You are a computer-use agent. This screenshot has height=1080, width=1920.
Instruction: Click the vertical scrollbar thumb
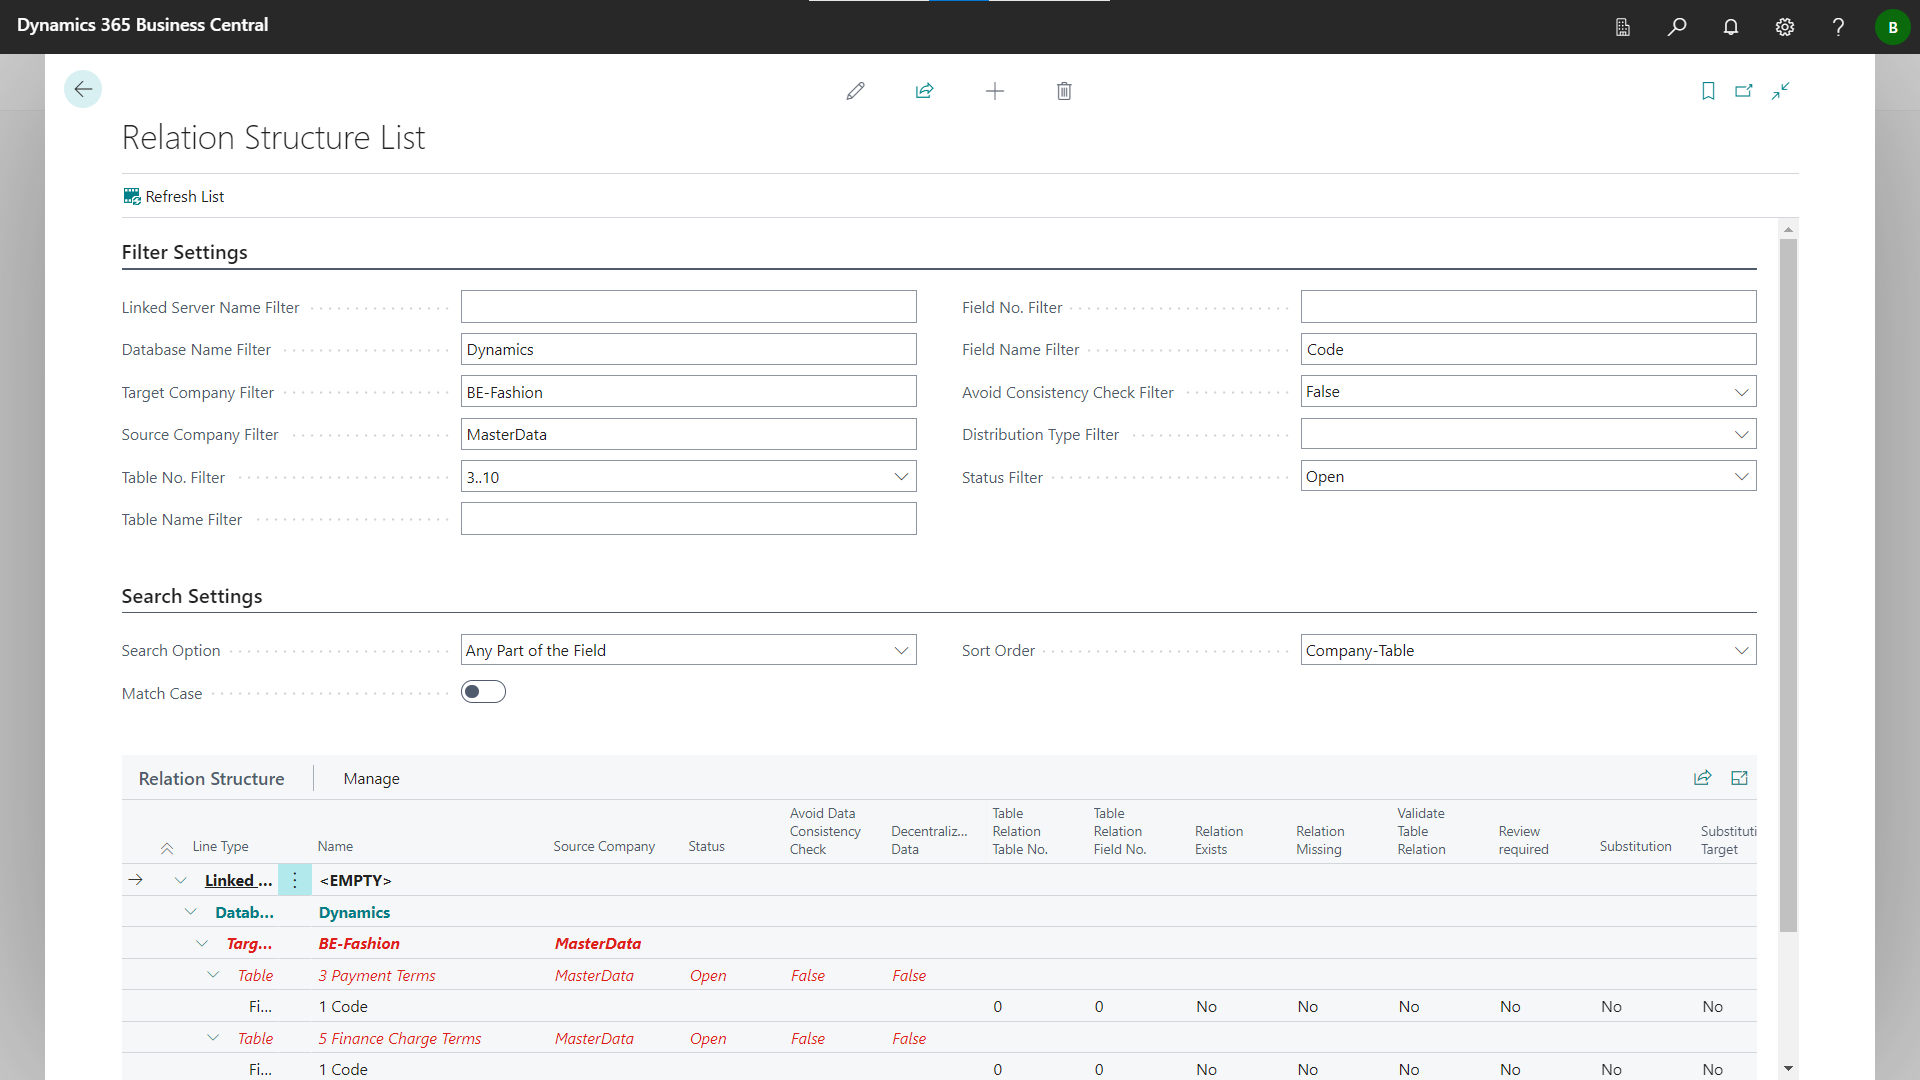point(1788,584)
